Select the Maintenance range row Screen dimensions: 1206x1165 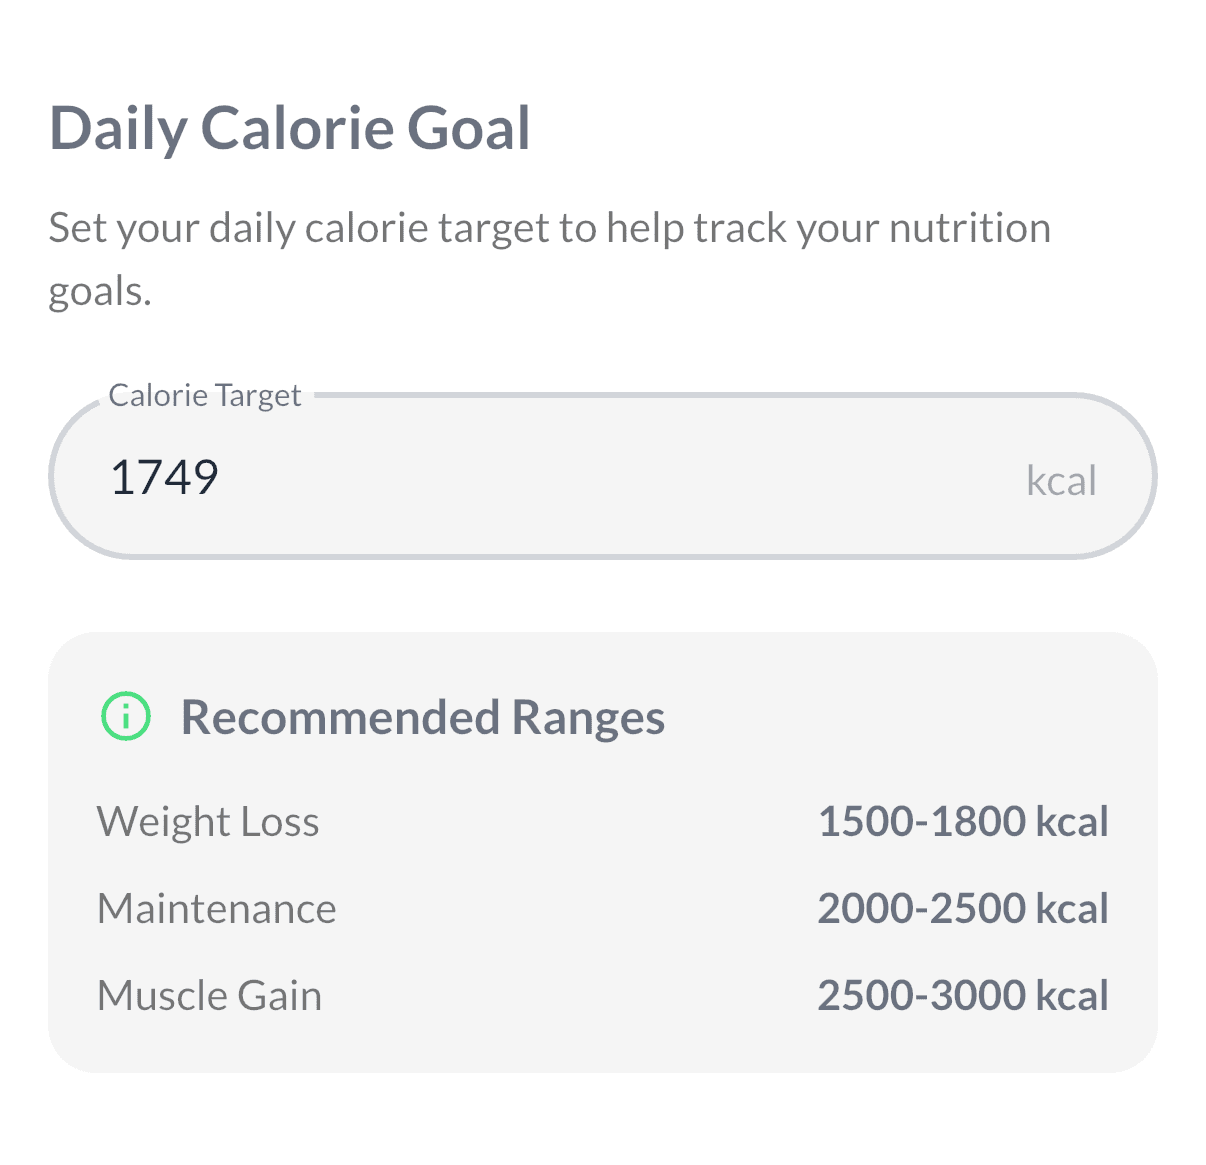click(x=216, y=908)
